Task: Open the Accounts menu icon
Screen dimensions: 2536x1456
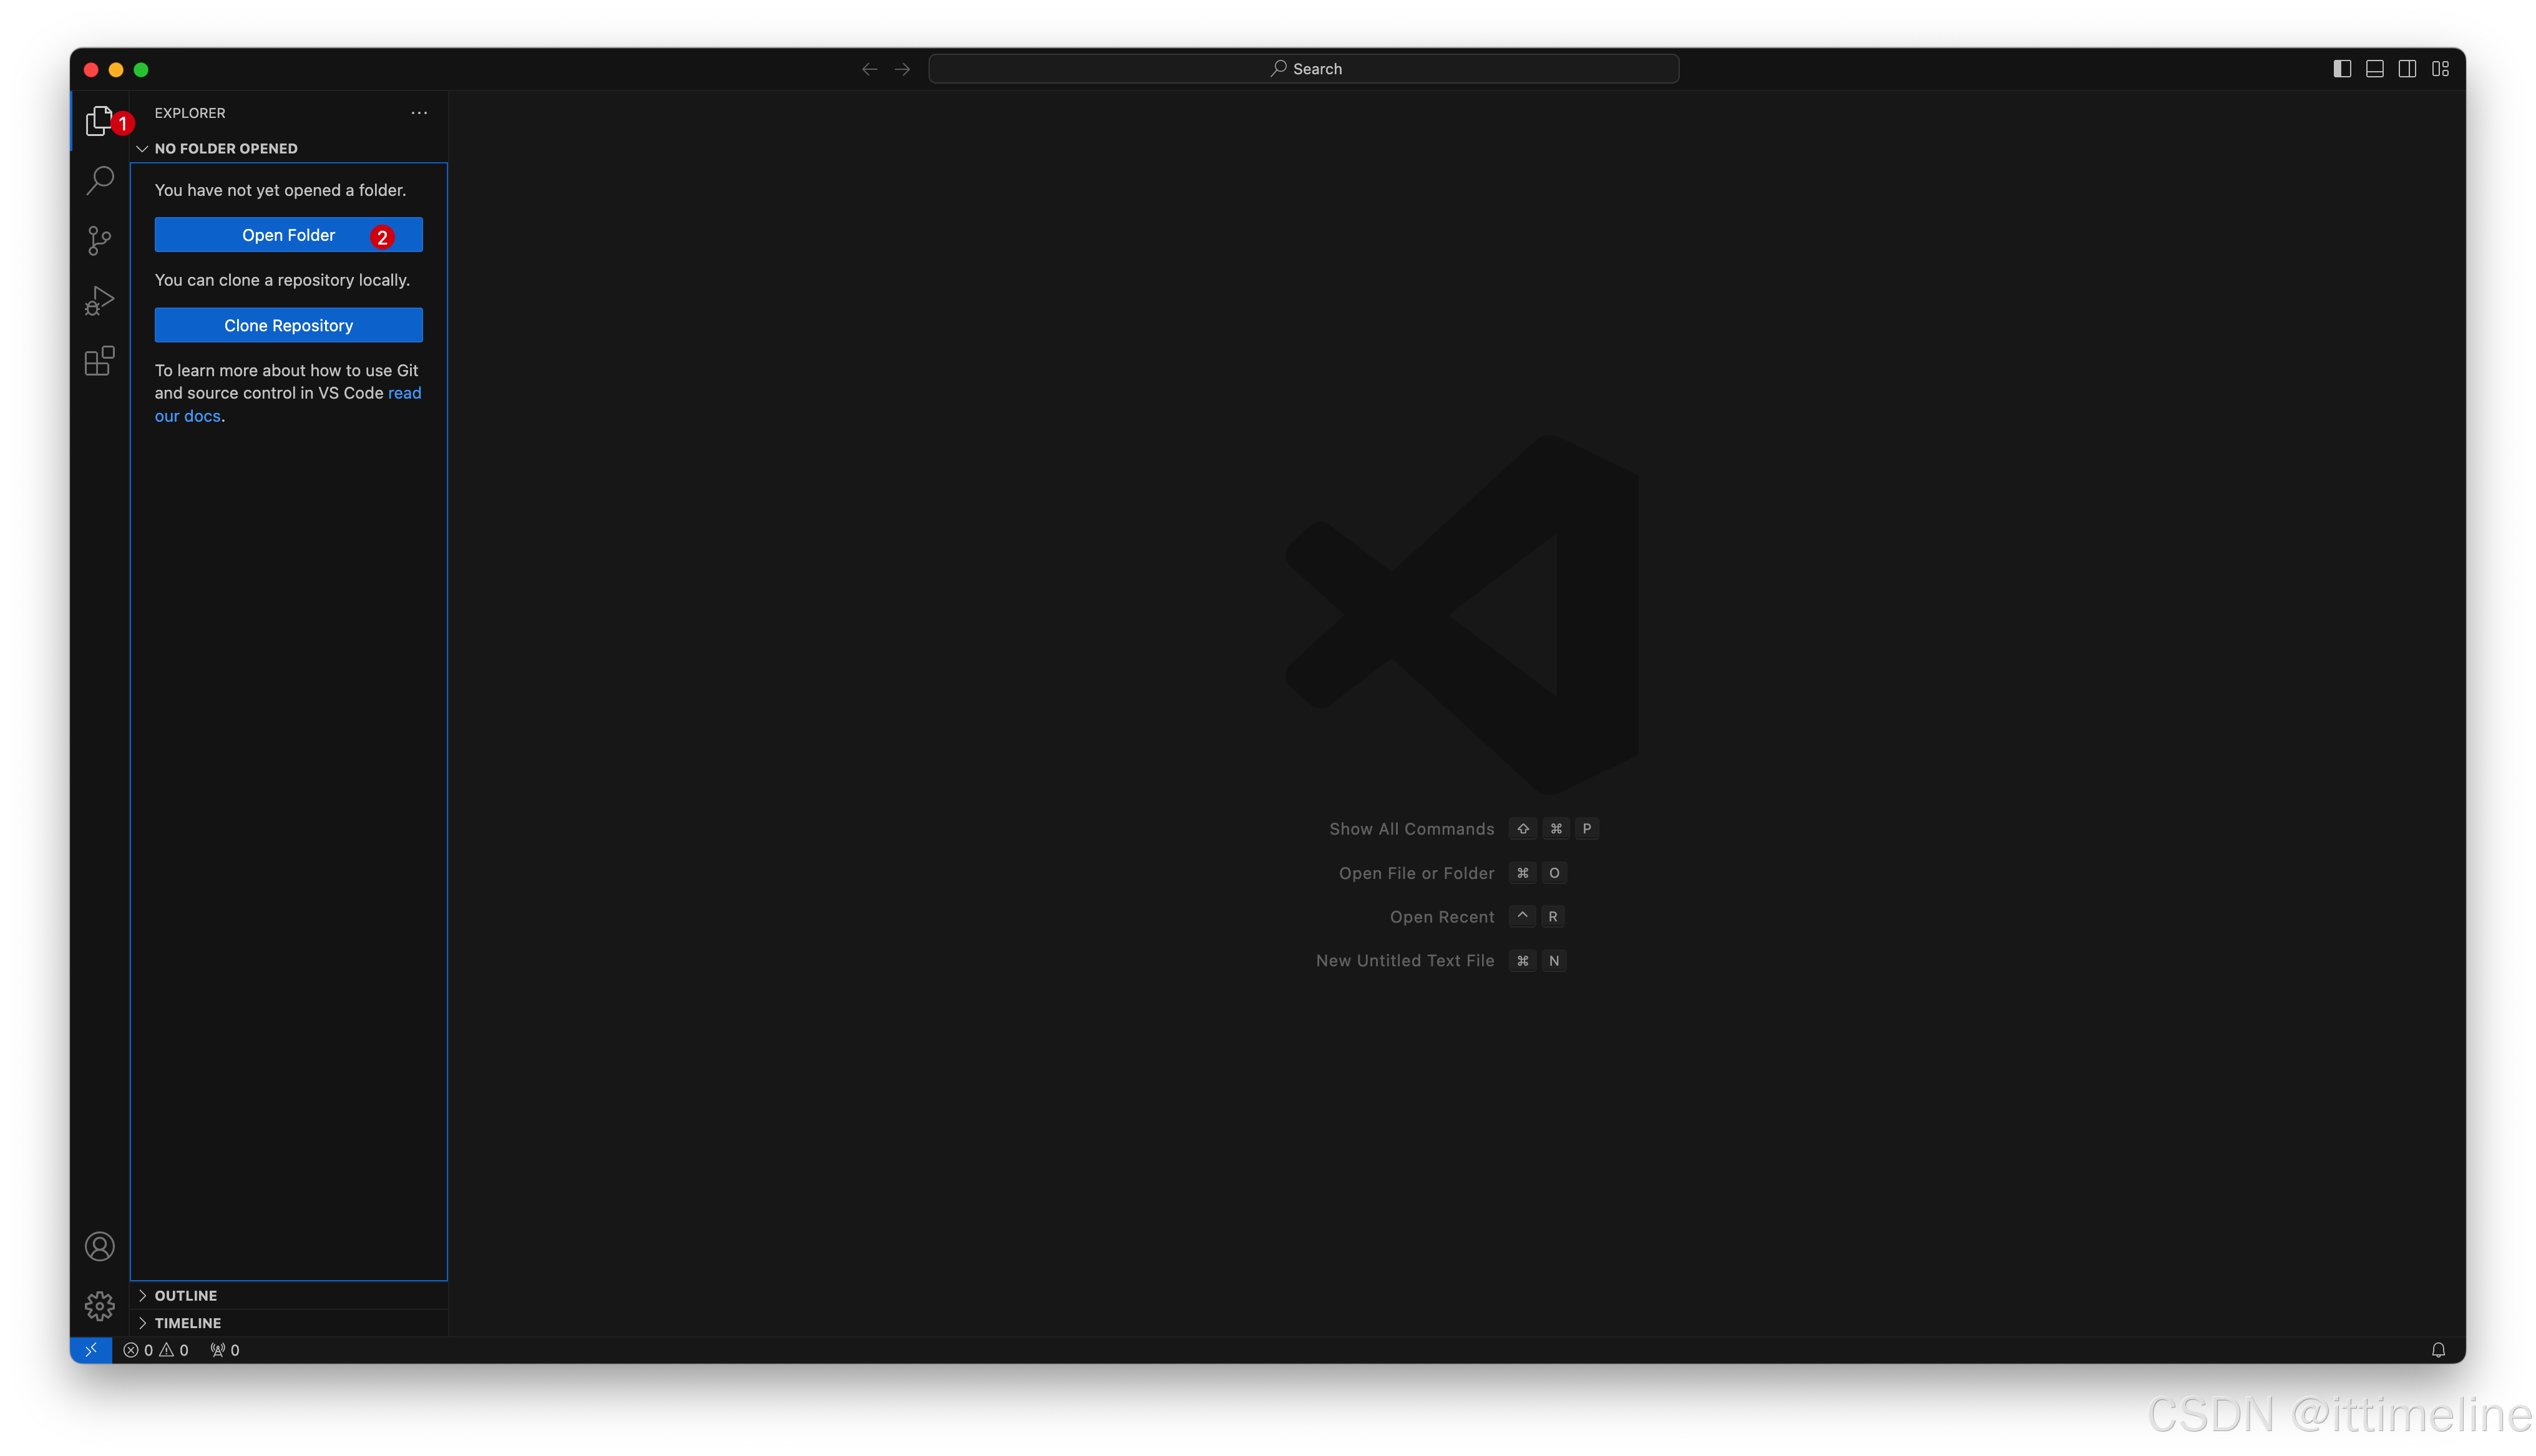Action: click(99, 1246)
